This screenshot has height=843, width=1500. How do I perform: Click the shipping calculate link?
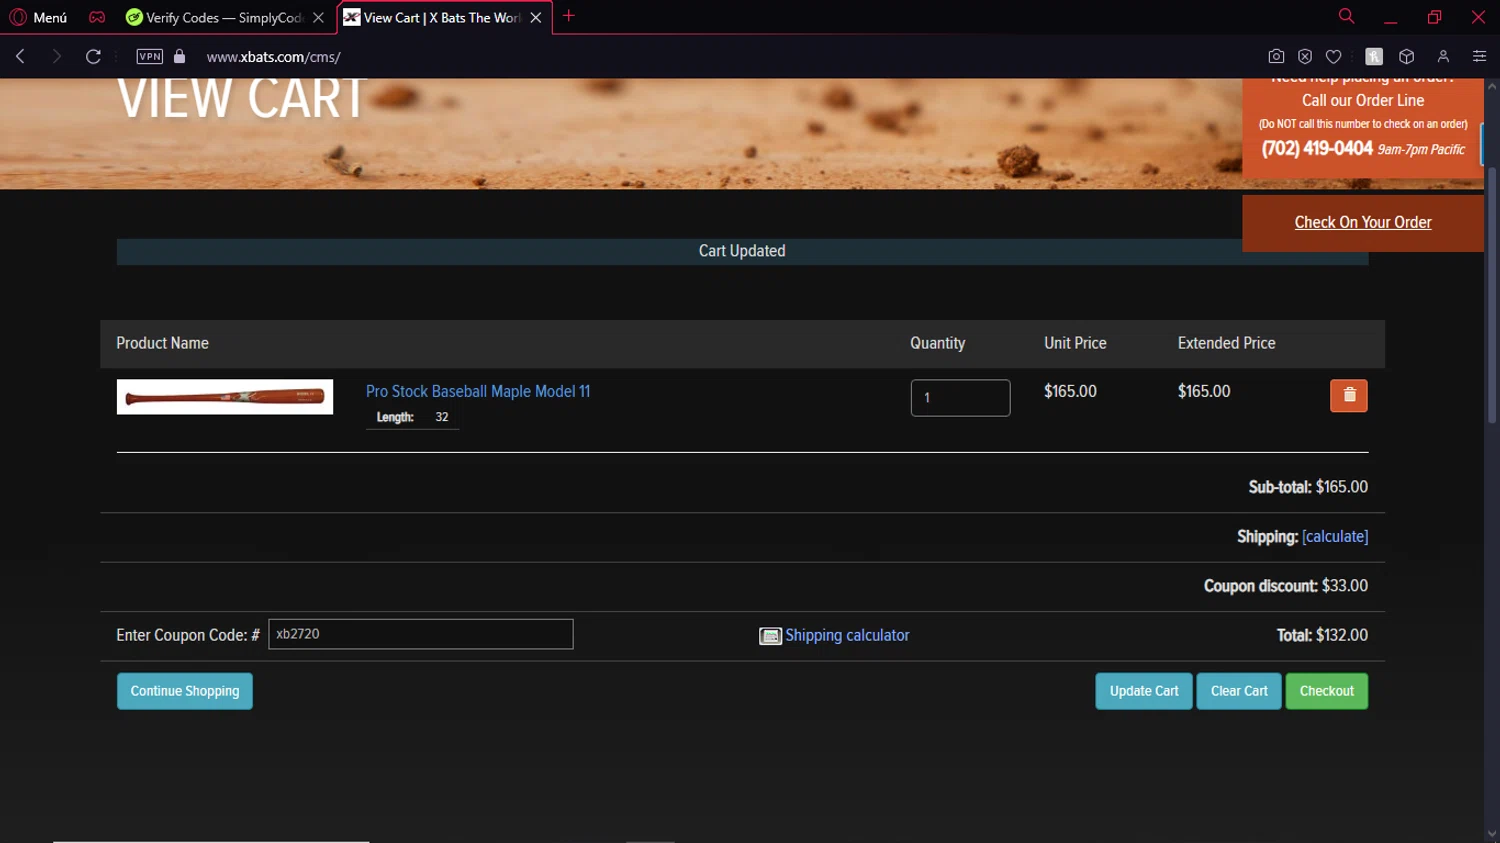coord(1335,536)
